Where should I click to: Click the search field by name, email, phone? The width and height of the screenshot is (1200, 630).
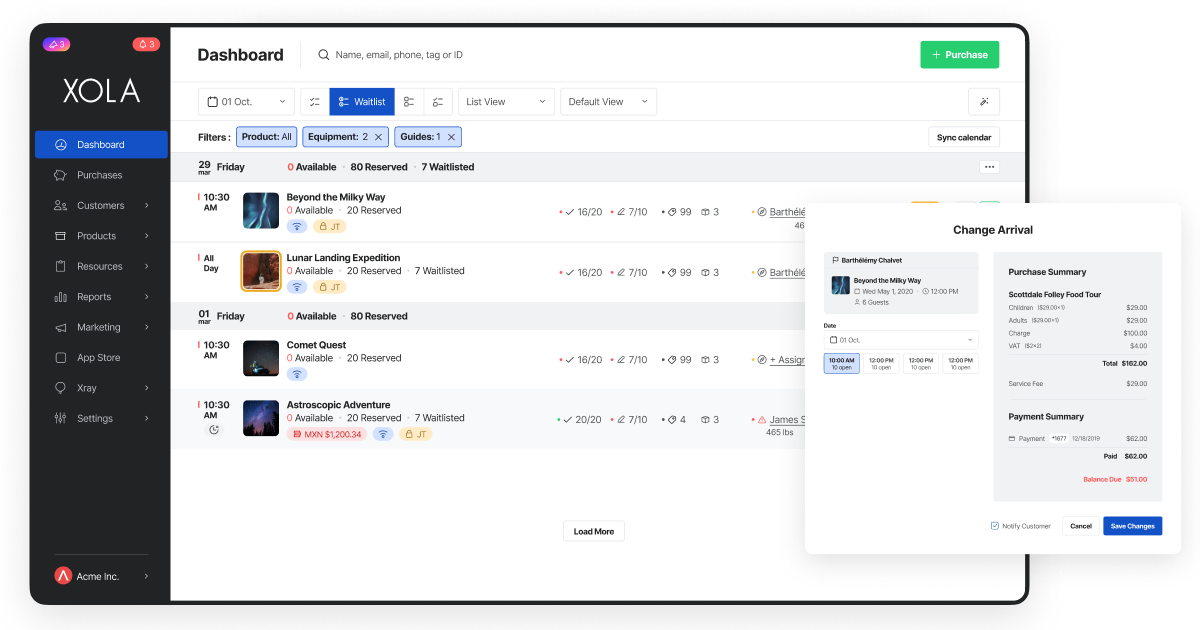(400, 55)
